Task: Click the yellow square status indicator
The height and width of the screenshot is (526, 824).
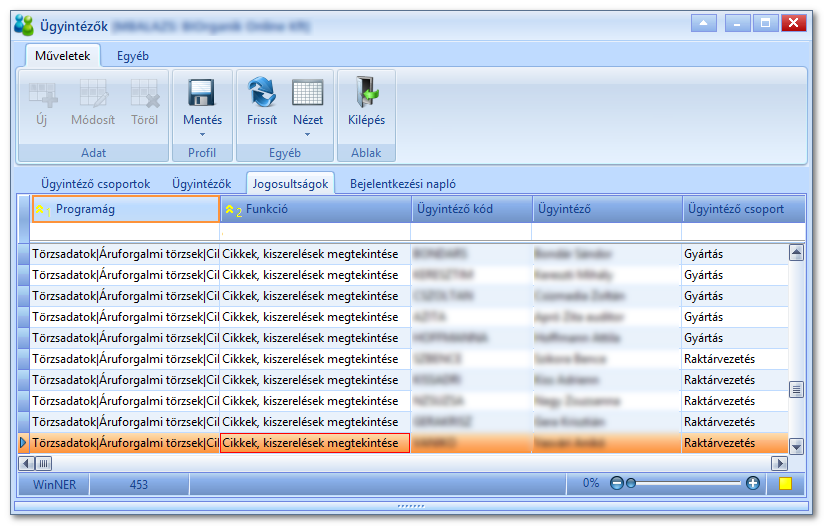Action: (x=785, y=483)
